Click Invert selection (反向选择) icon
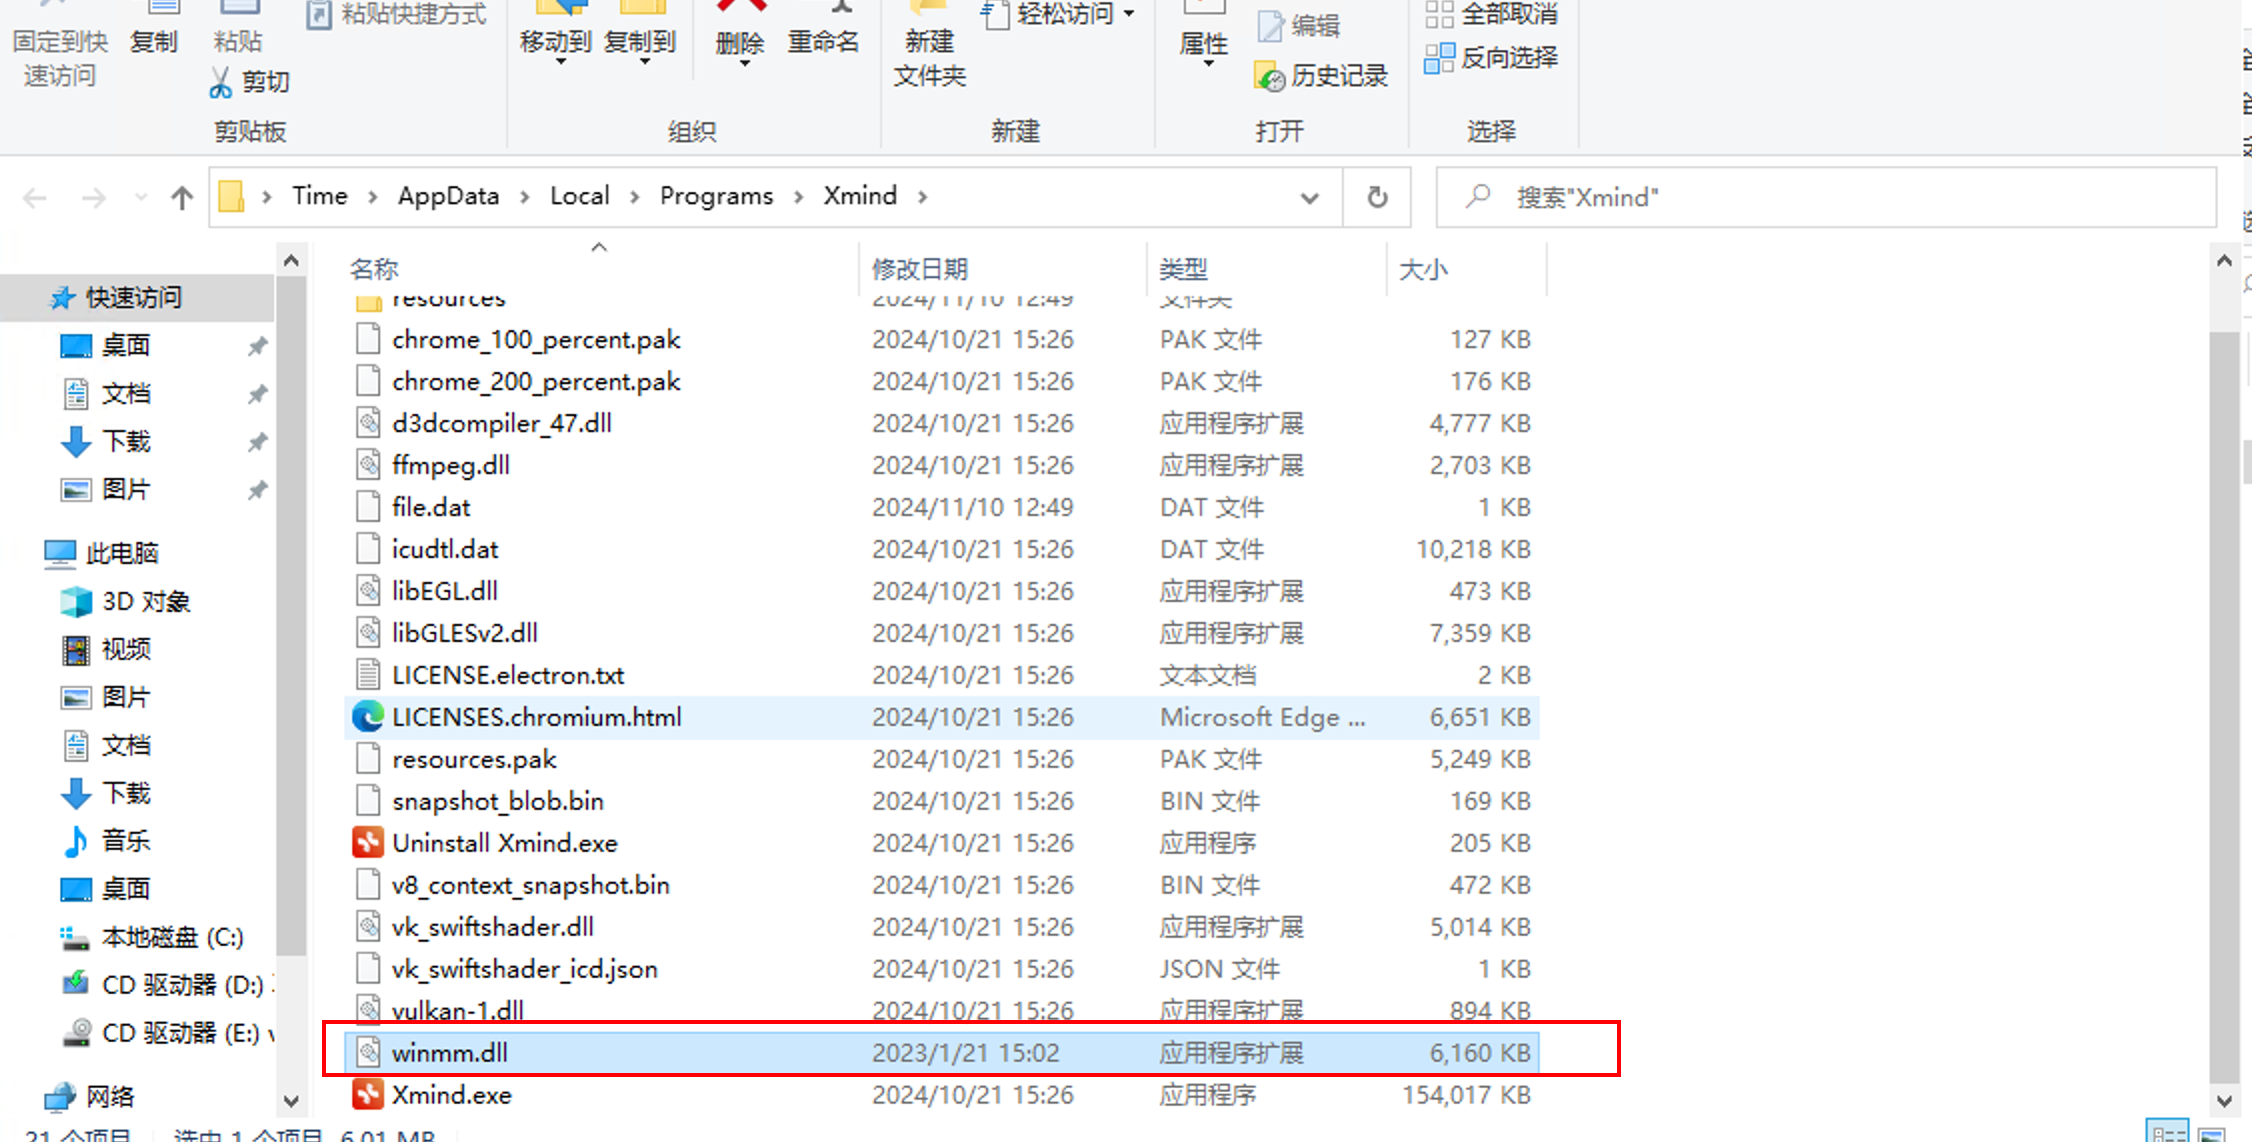This screenshot has width=2252, height=1142. [x=1439, y=58]
